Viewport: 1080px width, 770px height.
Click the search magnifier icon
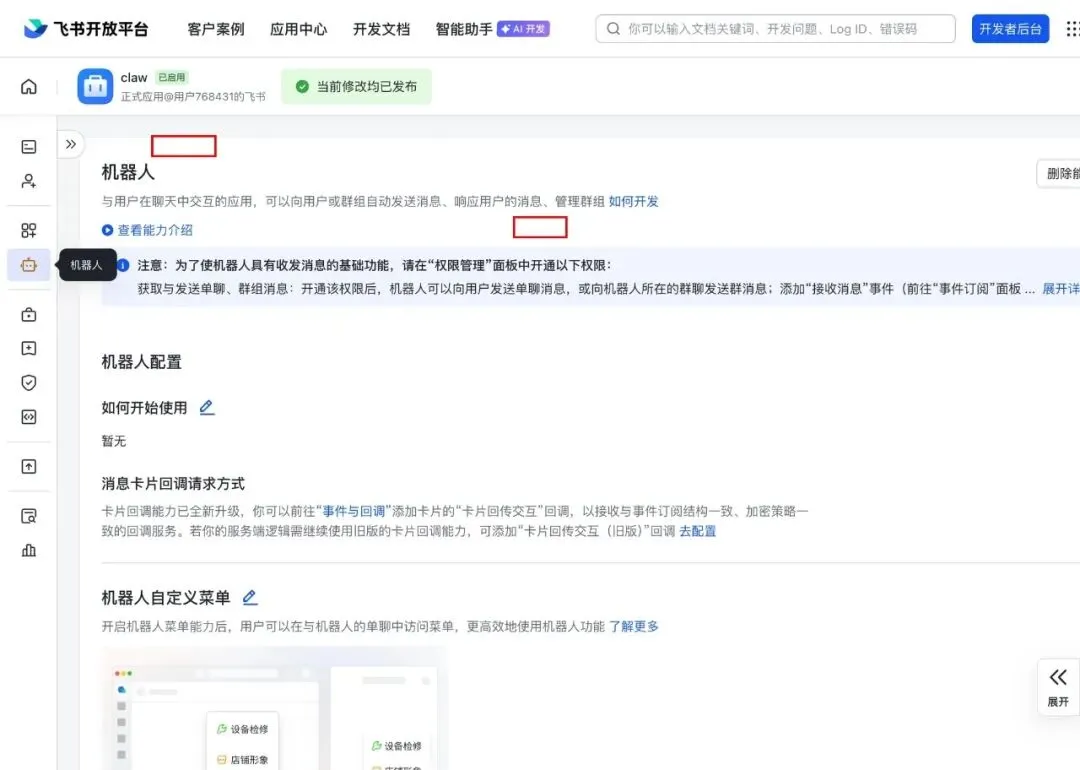613,29
